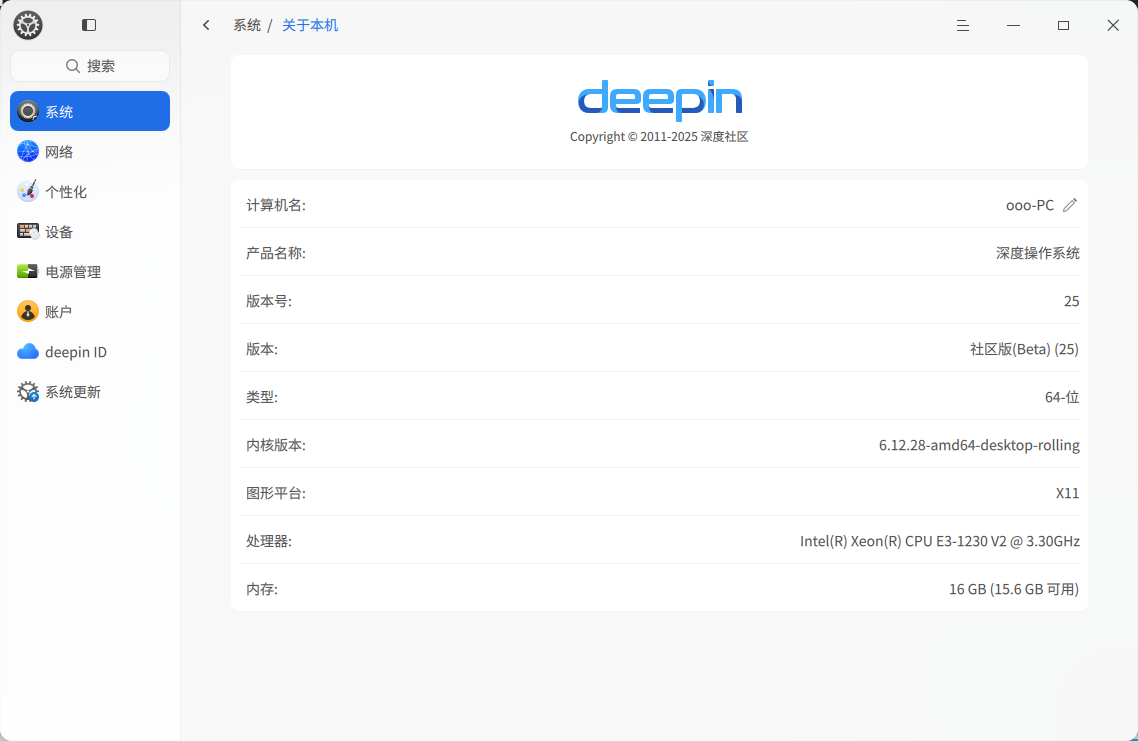Click the 账户 user icon
The image size is (1138, 741).
tap(28, 311)
